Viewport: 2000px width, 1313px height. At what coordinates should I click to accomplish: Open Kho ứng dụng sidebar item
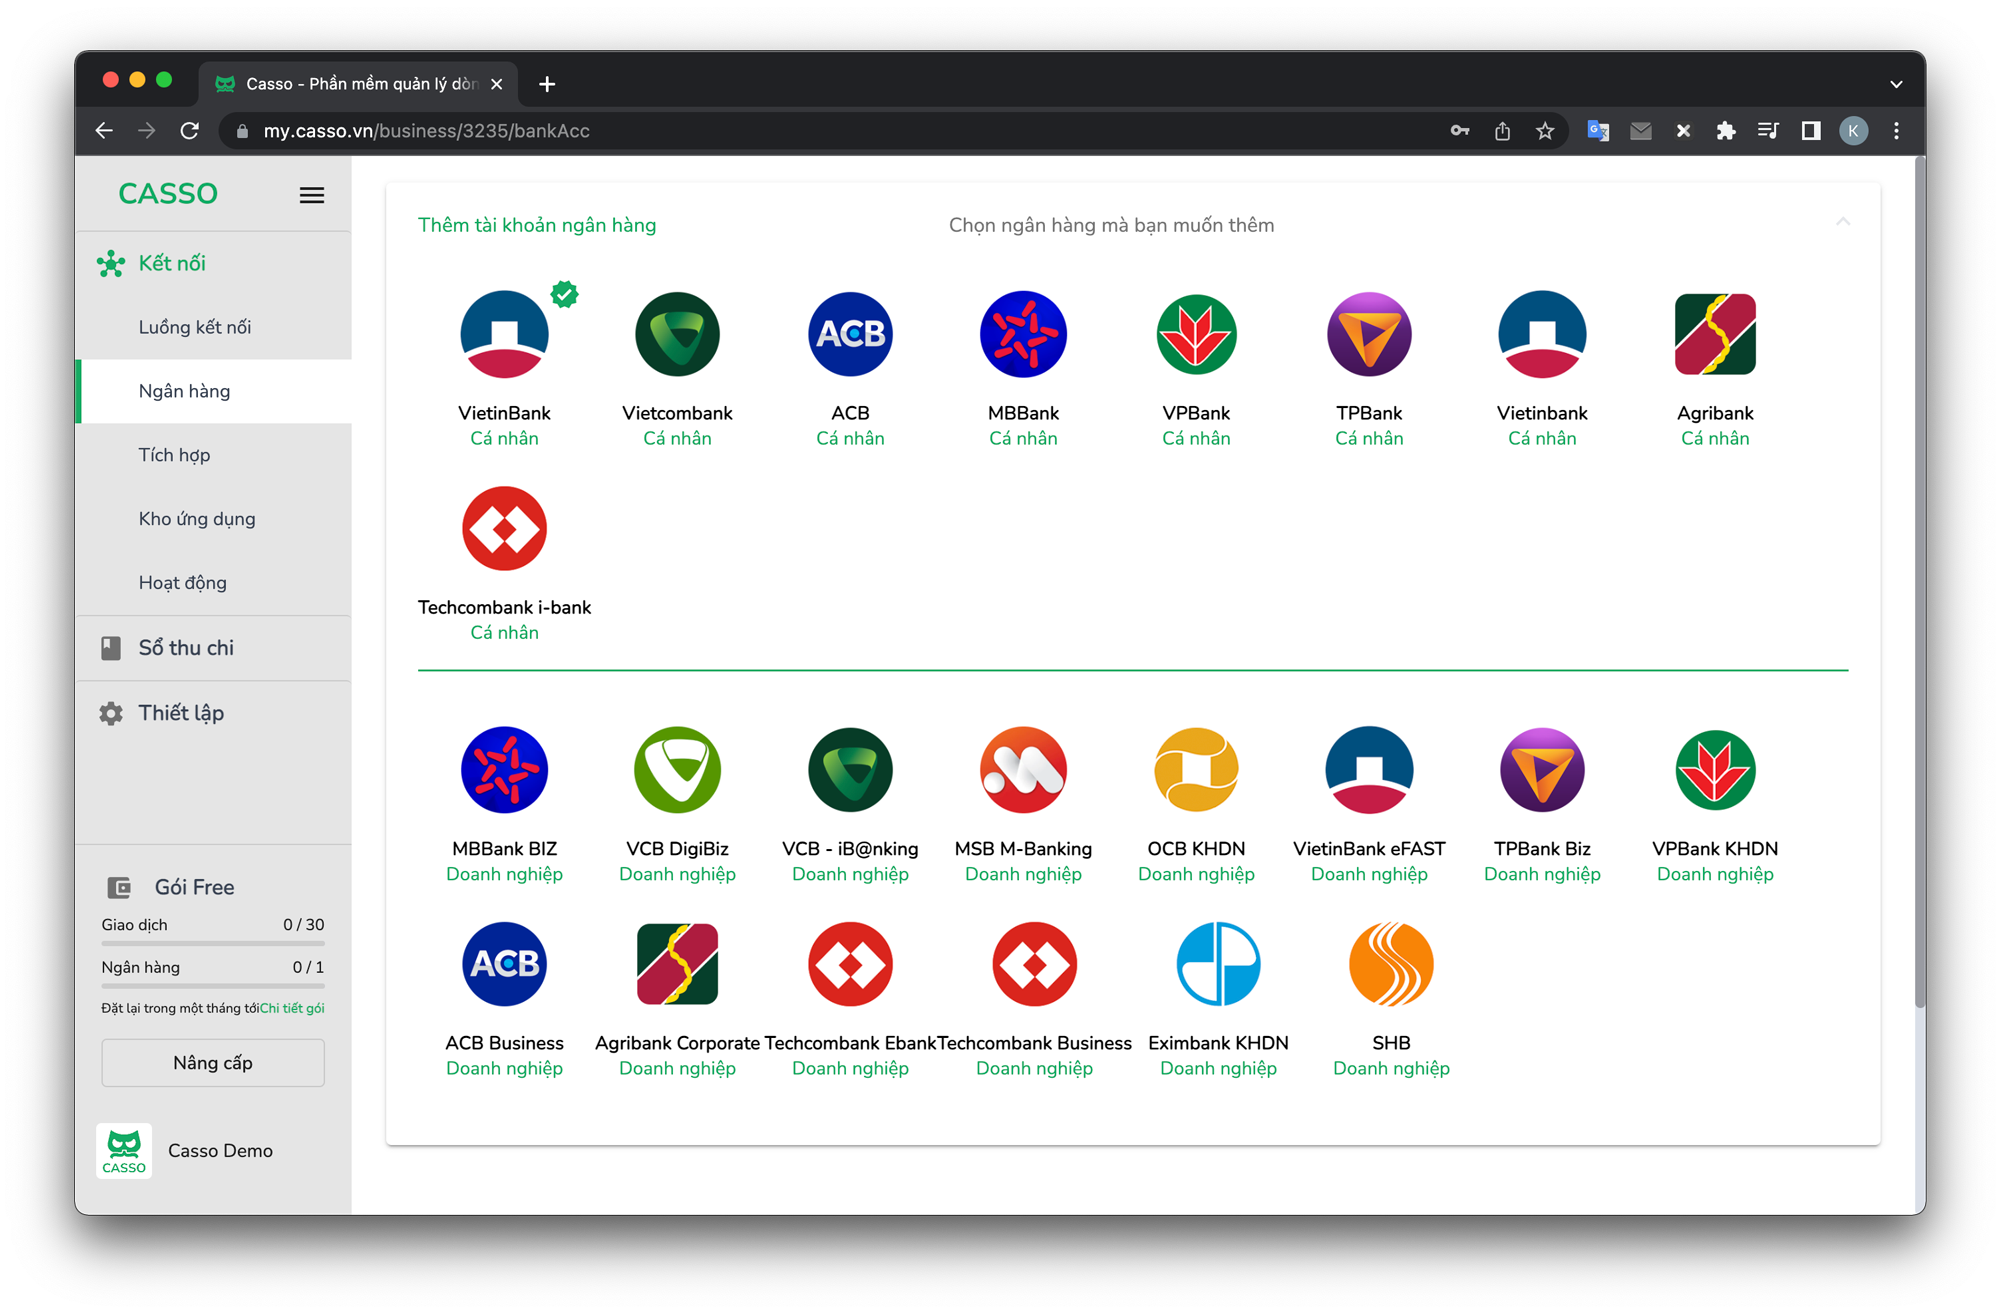213,519
